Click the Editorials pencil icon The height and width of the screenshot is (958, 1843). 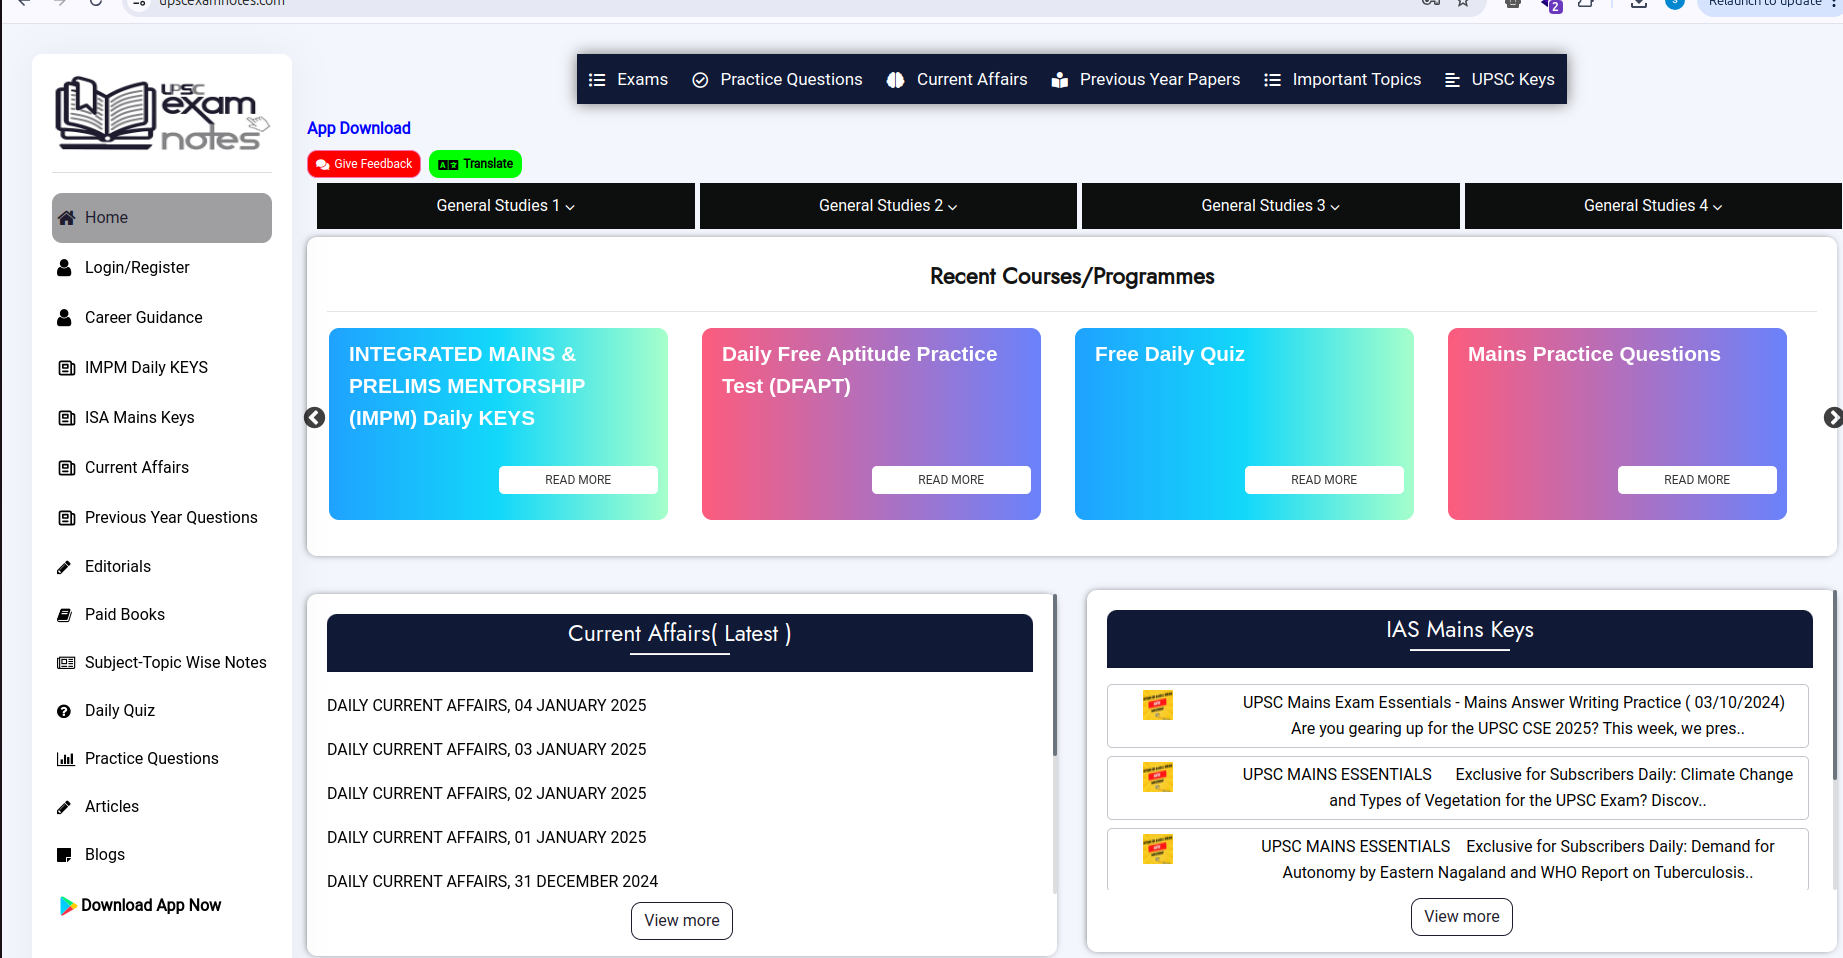[65, 567]
